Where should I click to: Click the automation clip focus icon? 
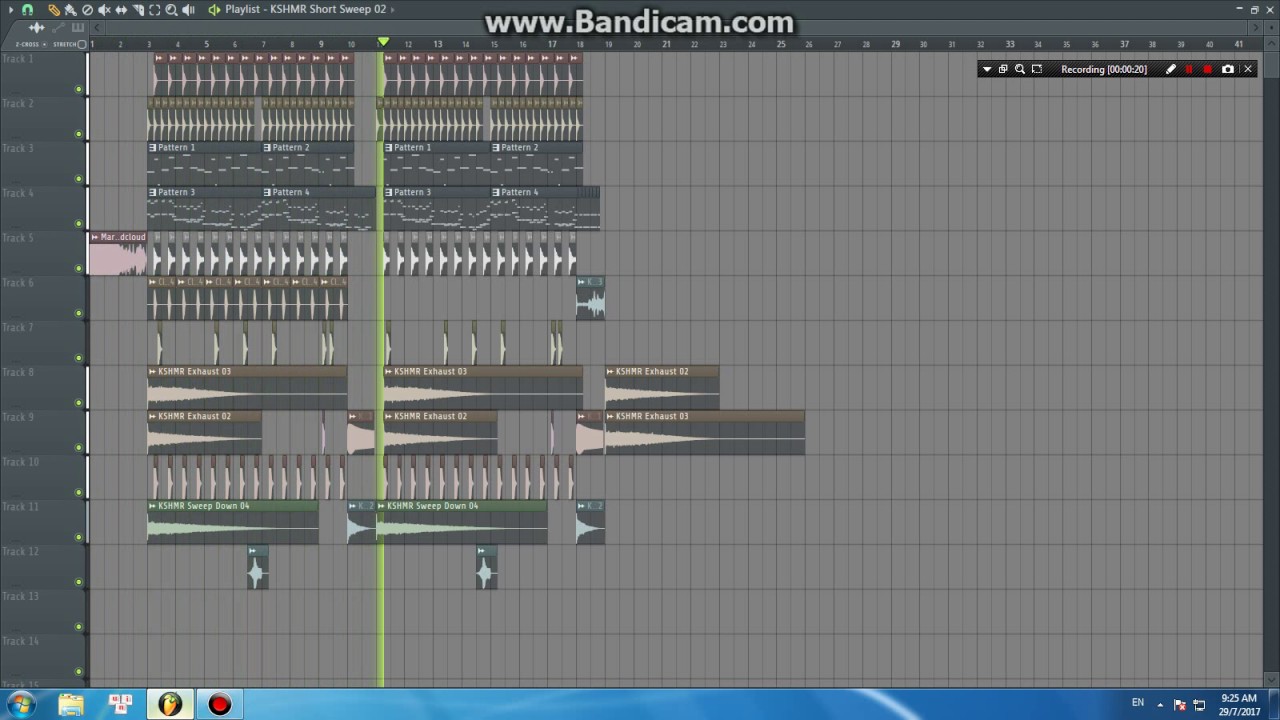tap(58, 28)
